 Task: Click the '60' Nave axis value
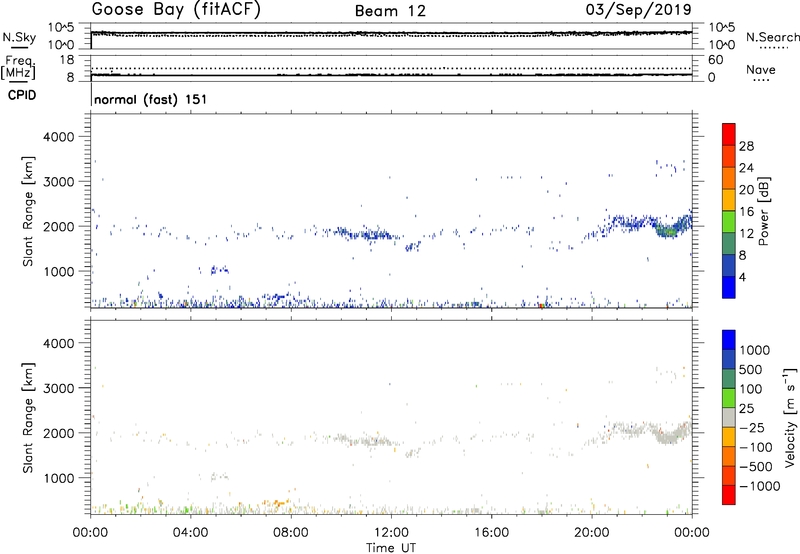pos(715,60)
